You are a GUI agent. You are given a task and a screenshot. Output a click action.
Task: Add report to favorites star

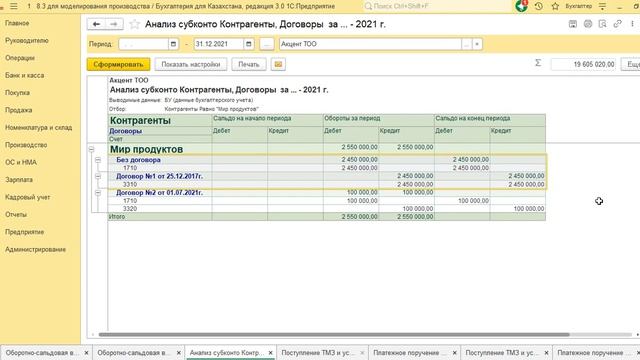[134, 24]
